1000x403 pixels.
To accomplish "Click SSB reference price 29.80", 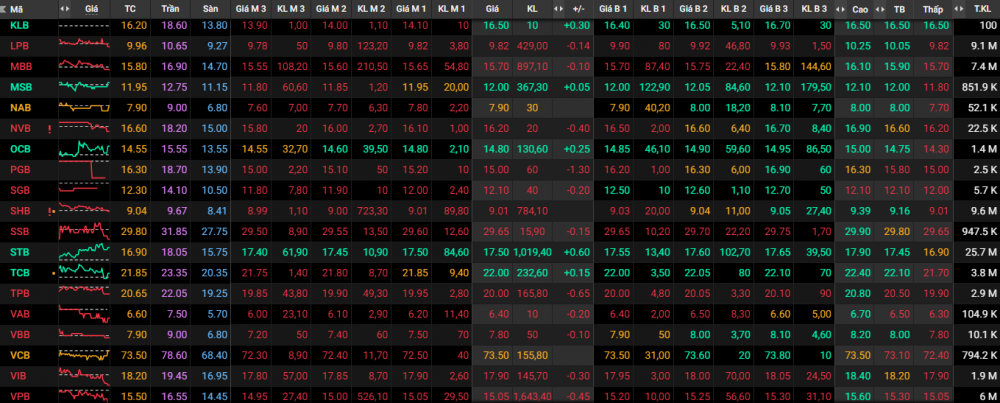I will pyautogui.click(x=135, y=231).
